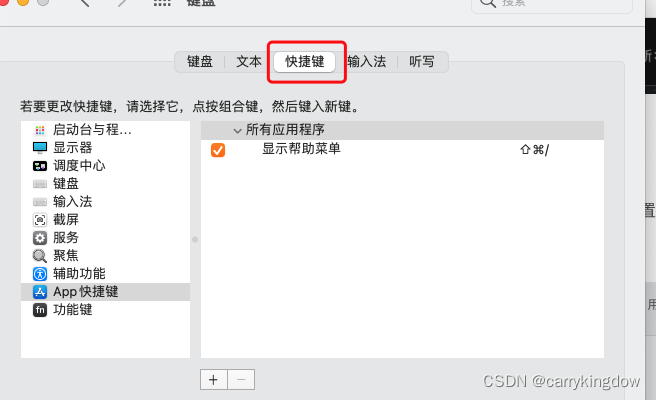The image size is (656, 400).
Task: Click the search field at top right
Action: click(551, 4)
